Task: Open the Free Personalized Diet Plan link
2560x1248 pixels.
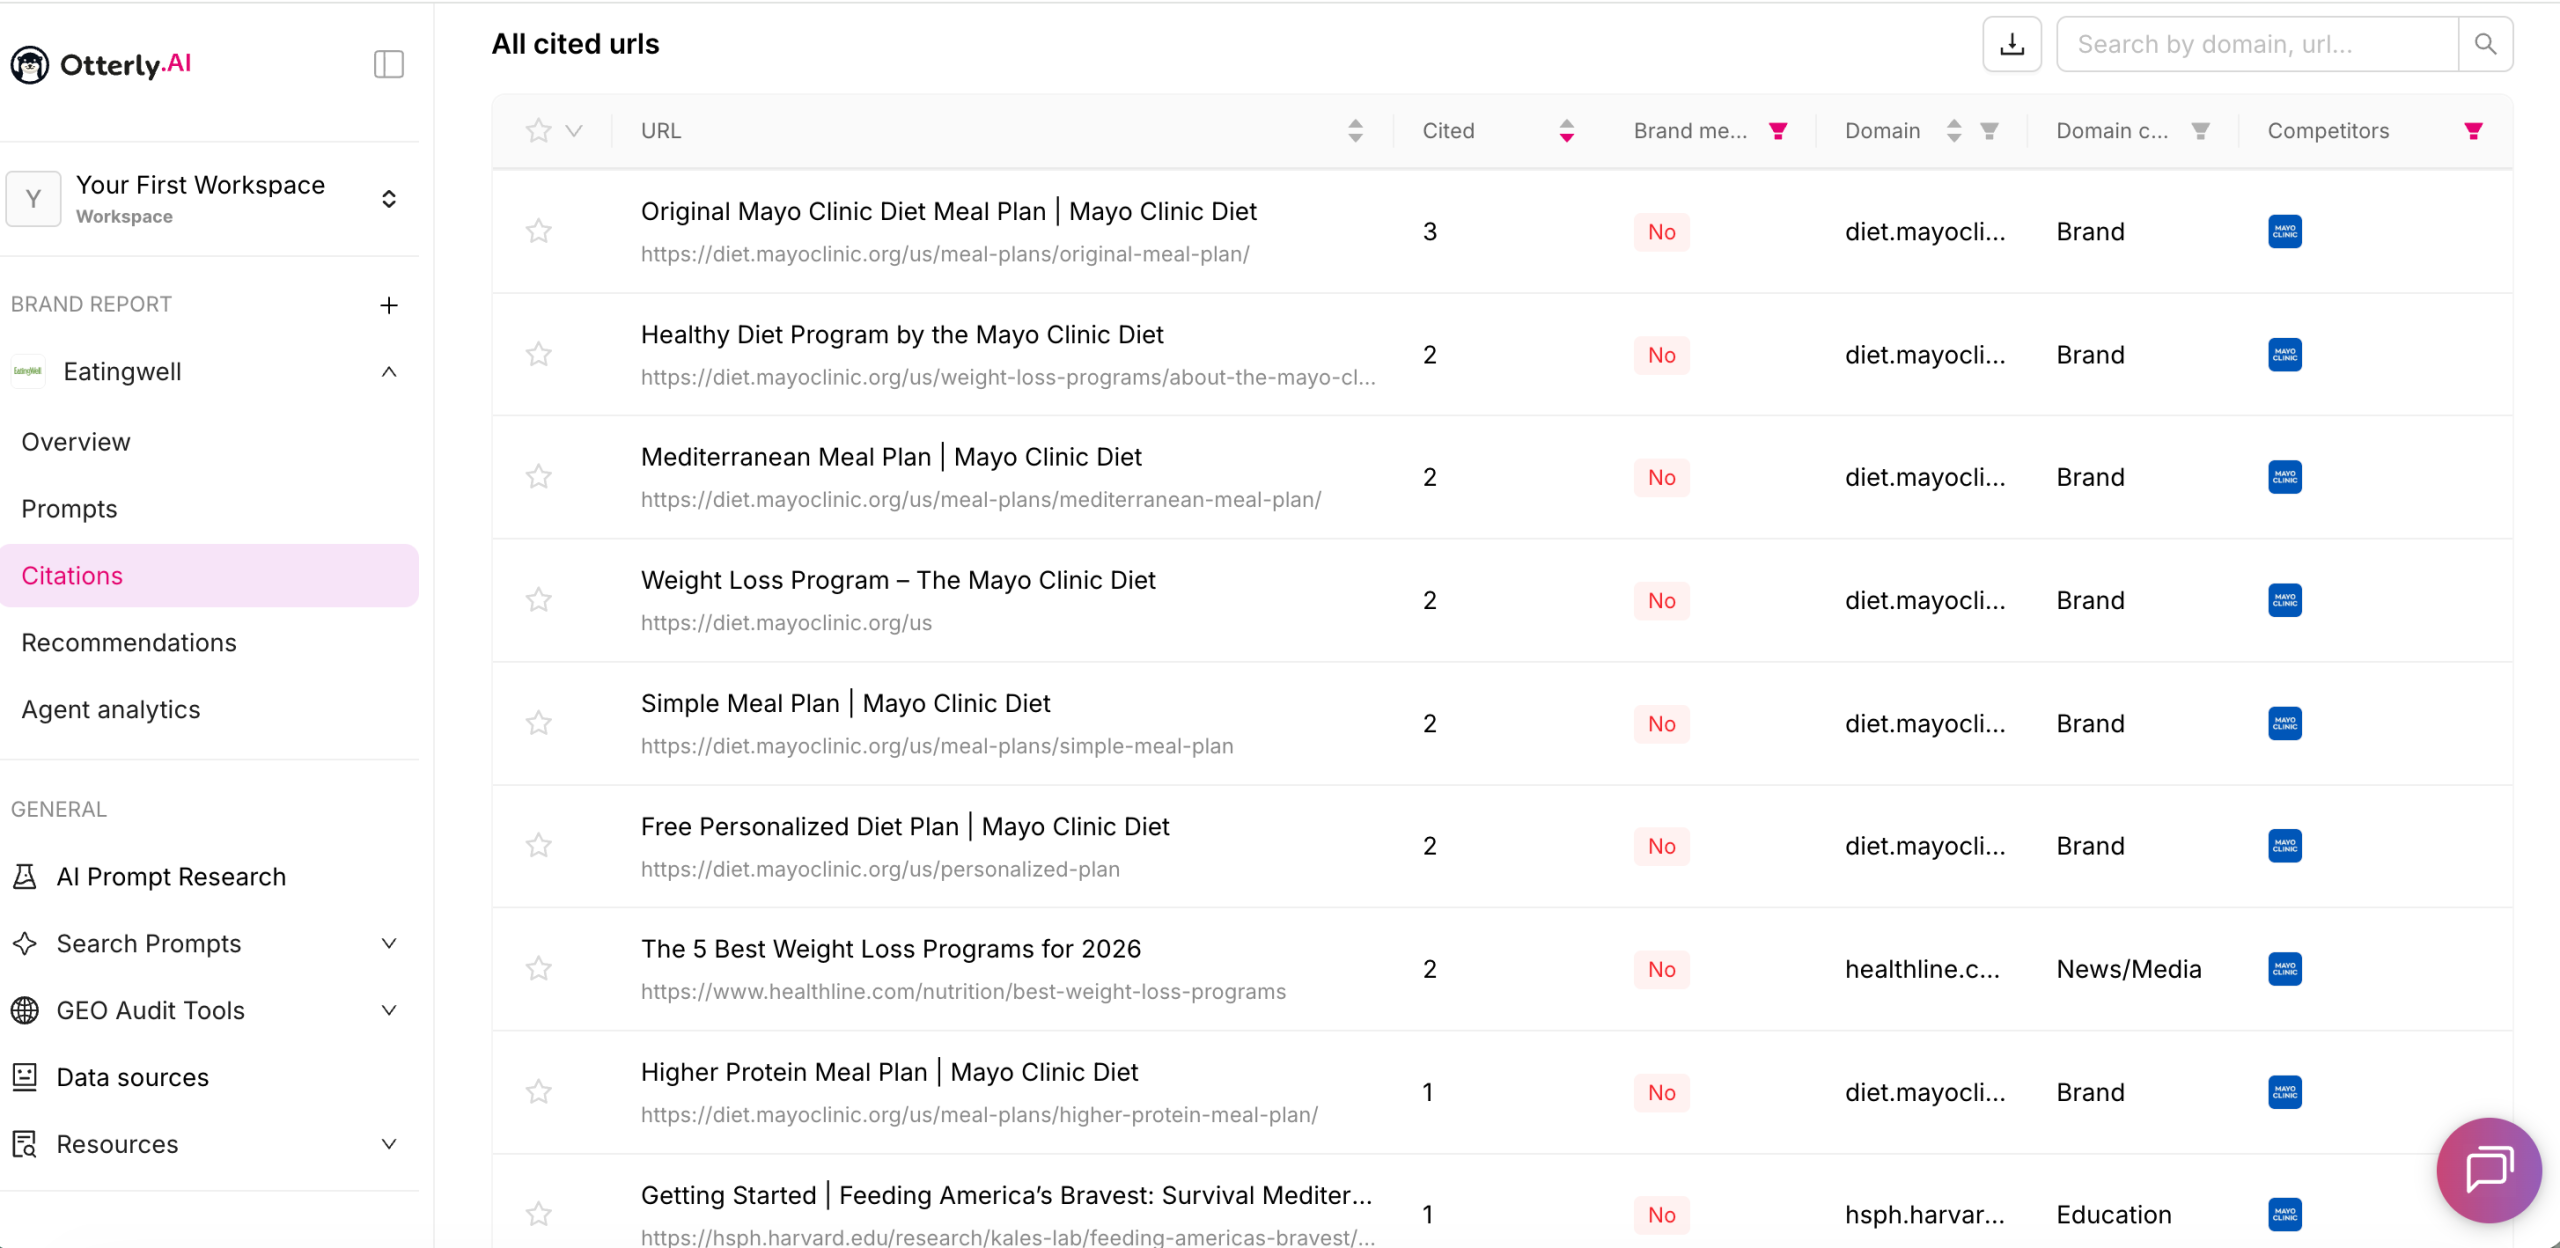Action: click(x=905, y=827)
